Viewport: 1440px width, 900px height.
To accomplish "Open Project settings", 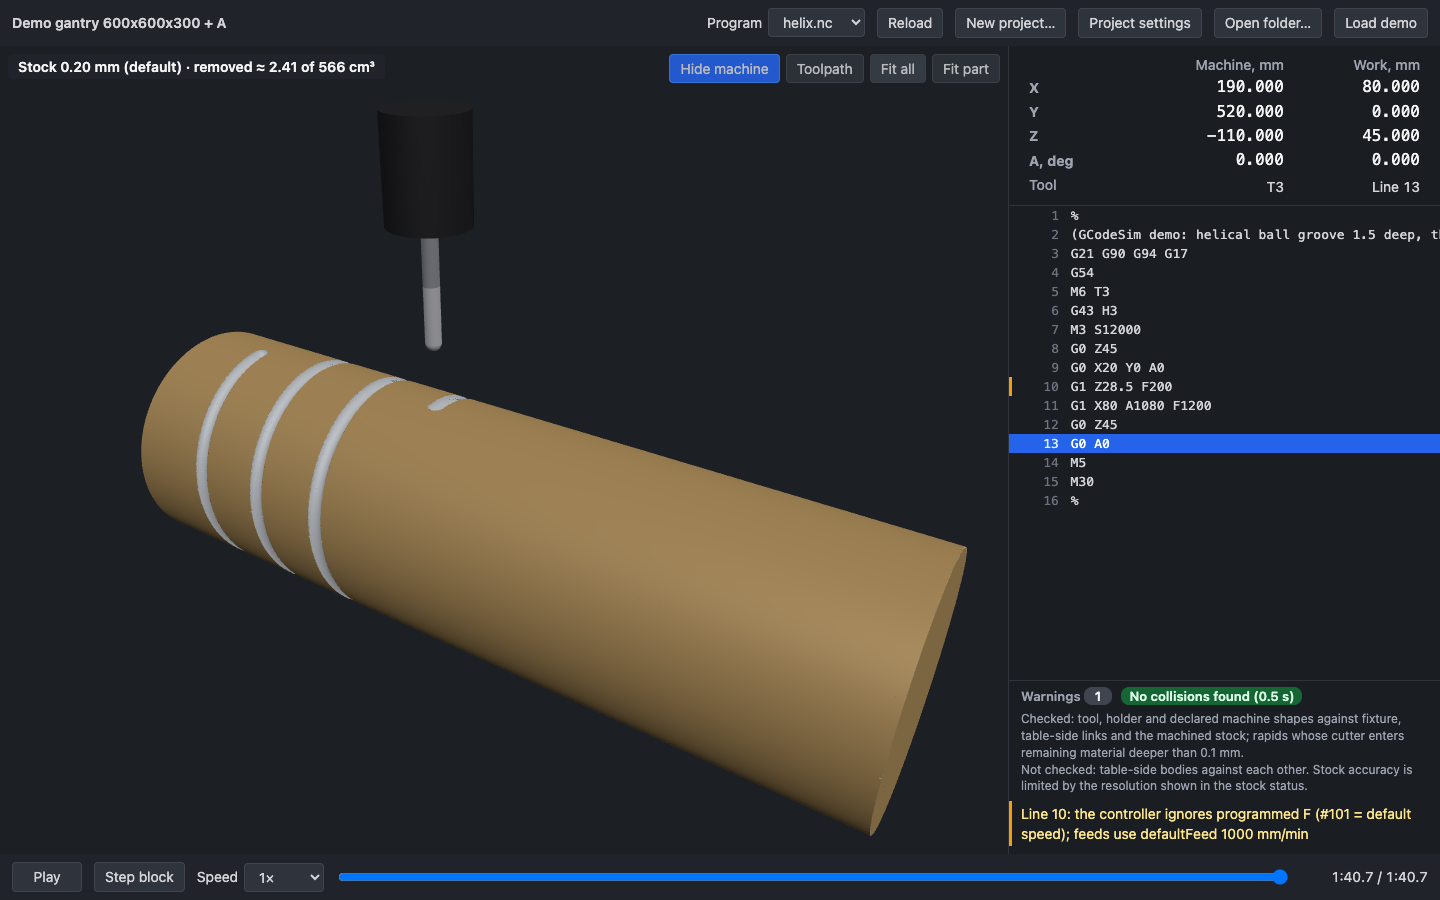I will pyautogui.click(x=1139, y=23).
